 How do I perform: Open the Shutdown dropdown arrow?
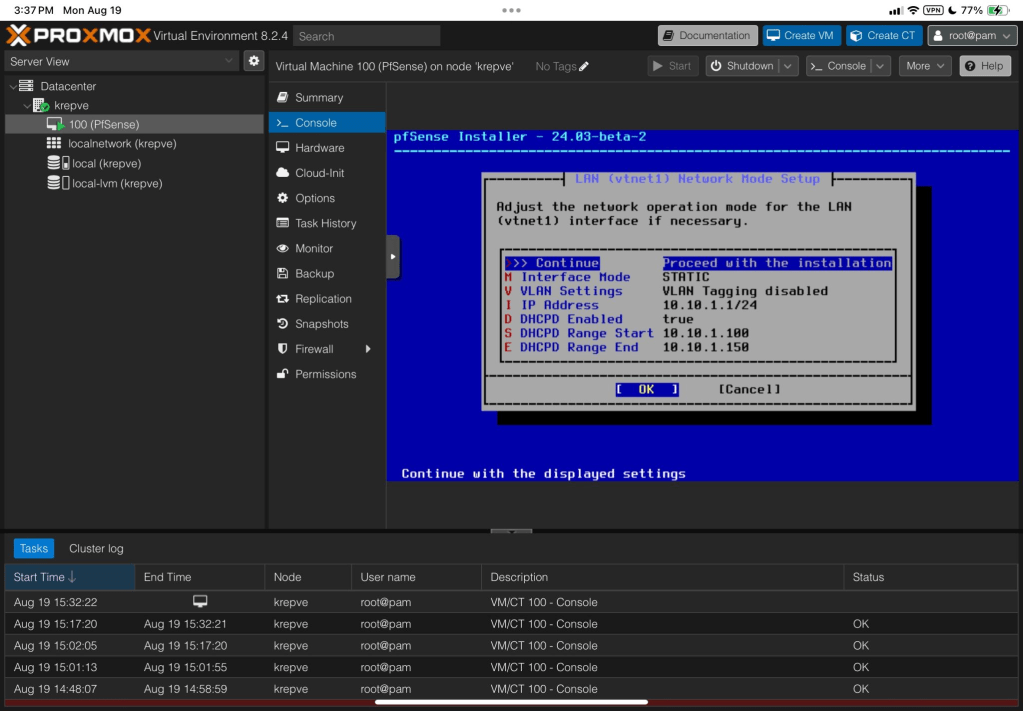(x=788, y=66)
